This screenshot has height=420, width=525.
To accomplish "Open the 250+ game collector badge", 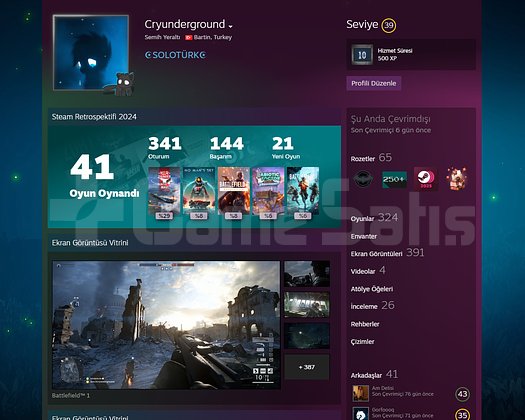I will [x=394, y=179].
